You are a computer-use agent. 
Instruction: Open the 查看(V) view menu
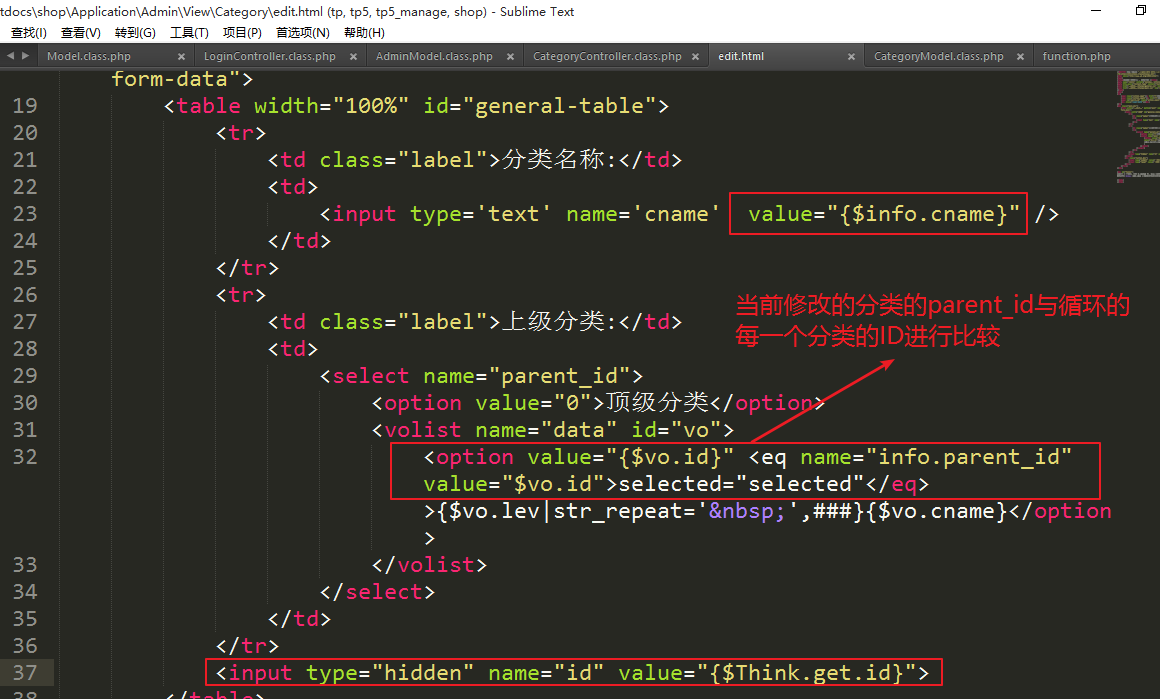[x=81, y=33]
